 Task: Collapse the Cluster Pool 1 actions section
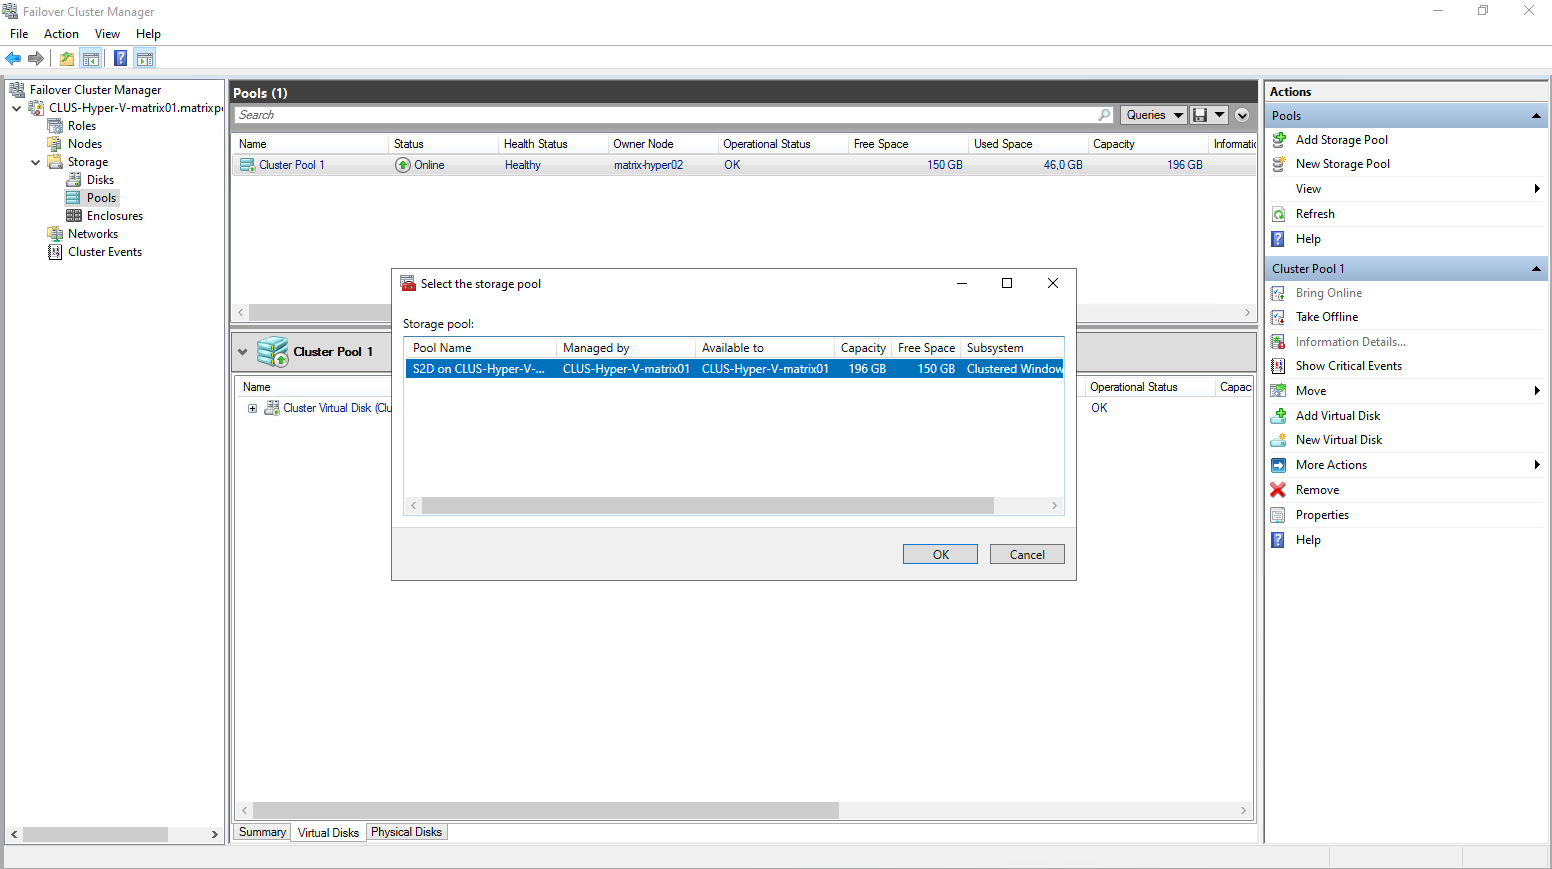pyautogui.click(x=1536, y=269)
